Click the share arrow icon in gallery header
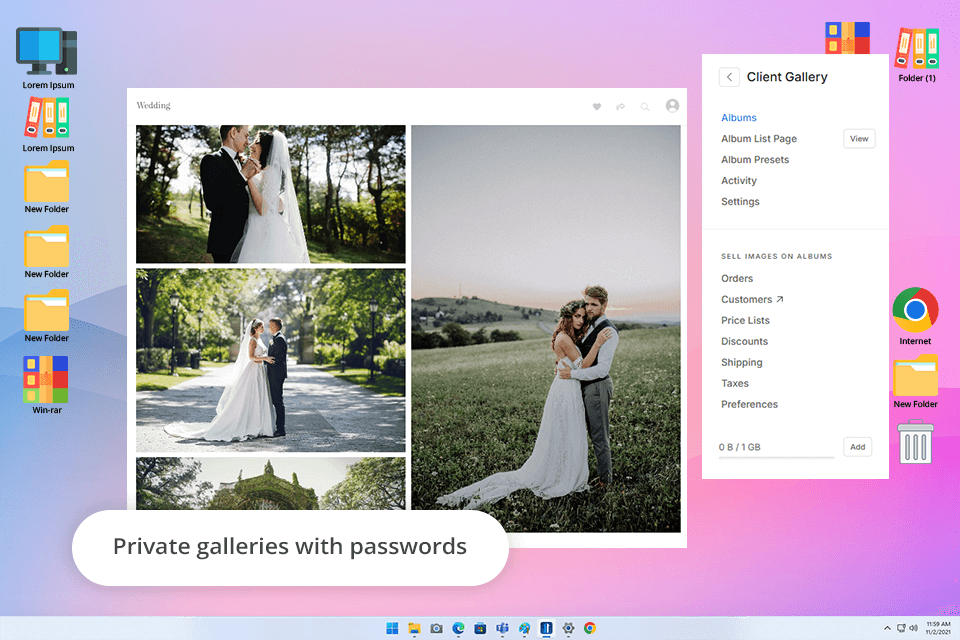Screen dimensions: 960x640 point(620,107)
